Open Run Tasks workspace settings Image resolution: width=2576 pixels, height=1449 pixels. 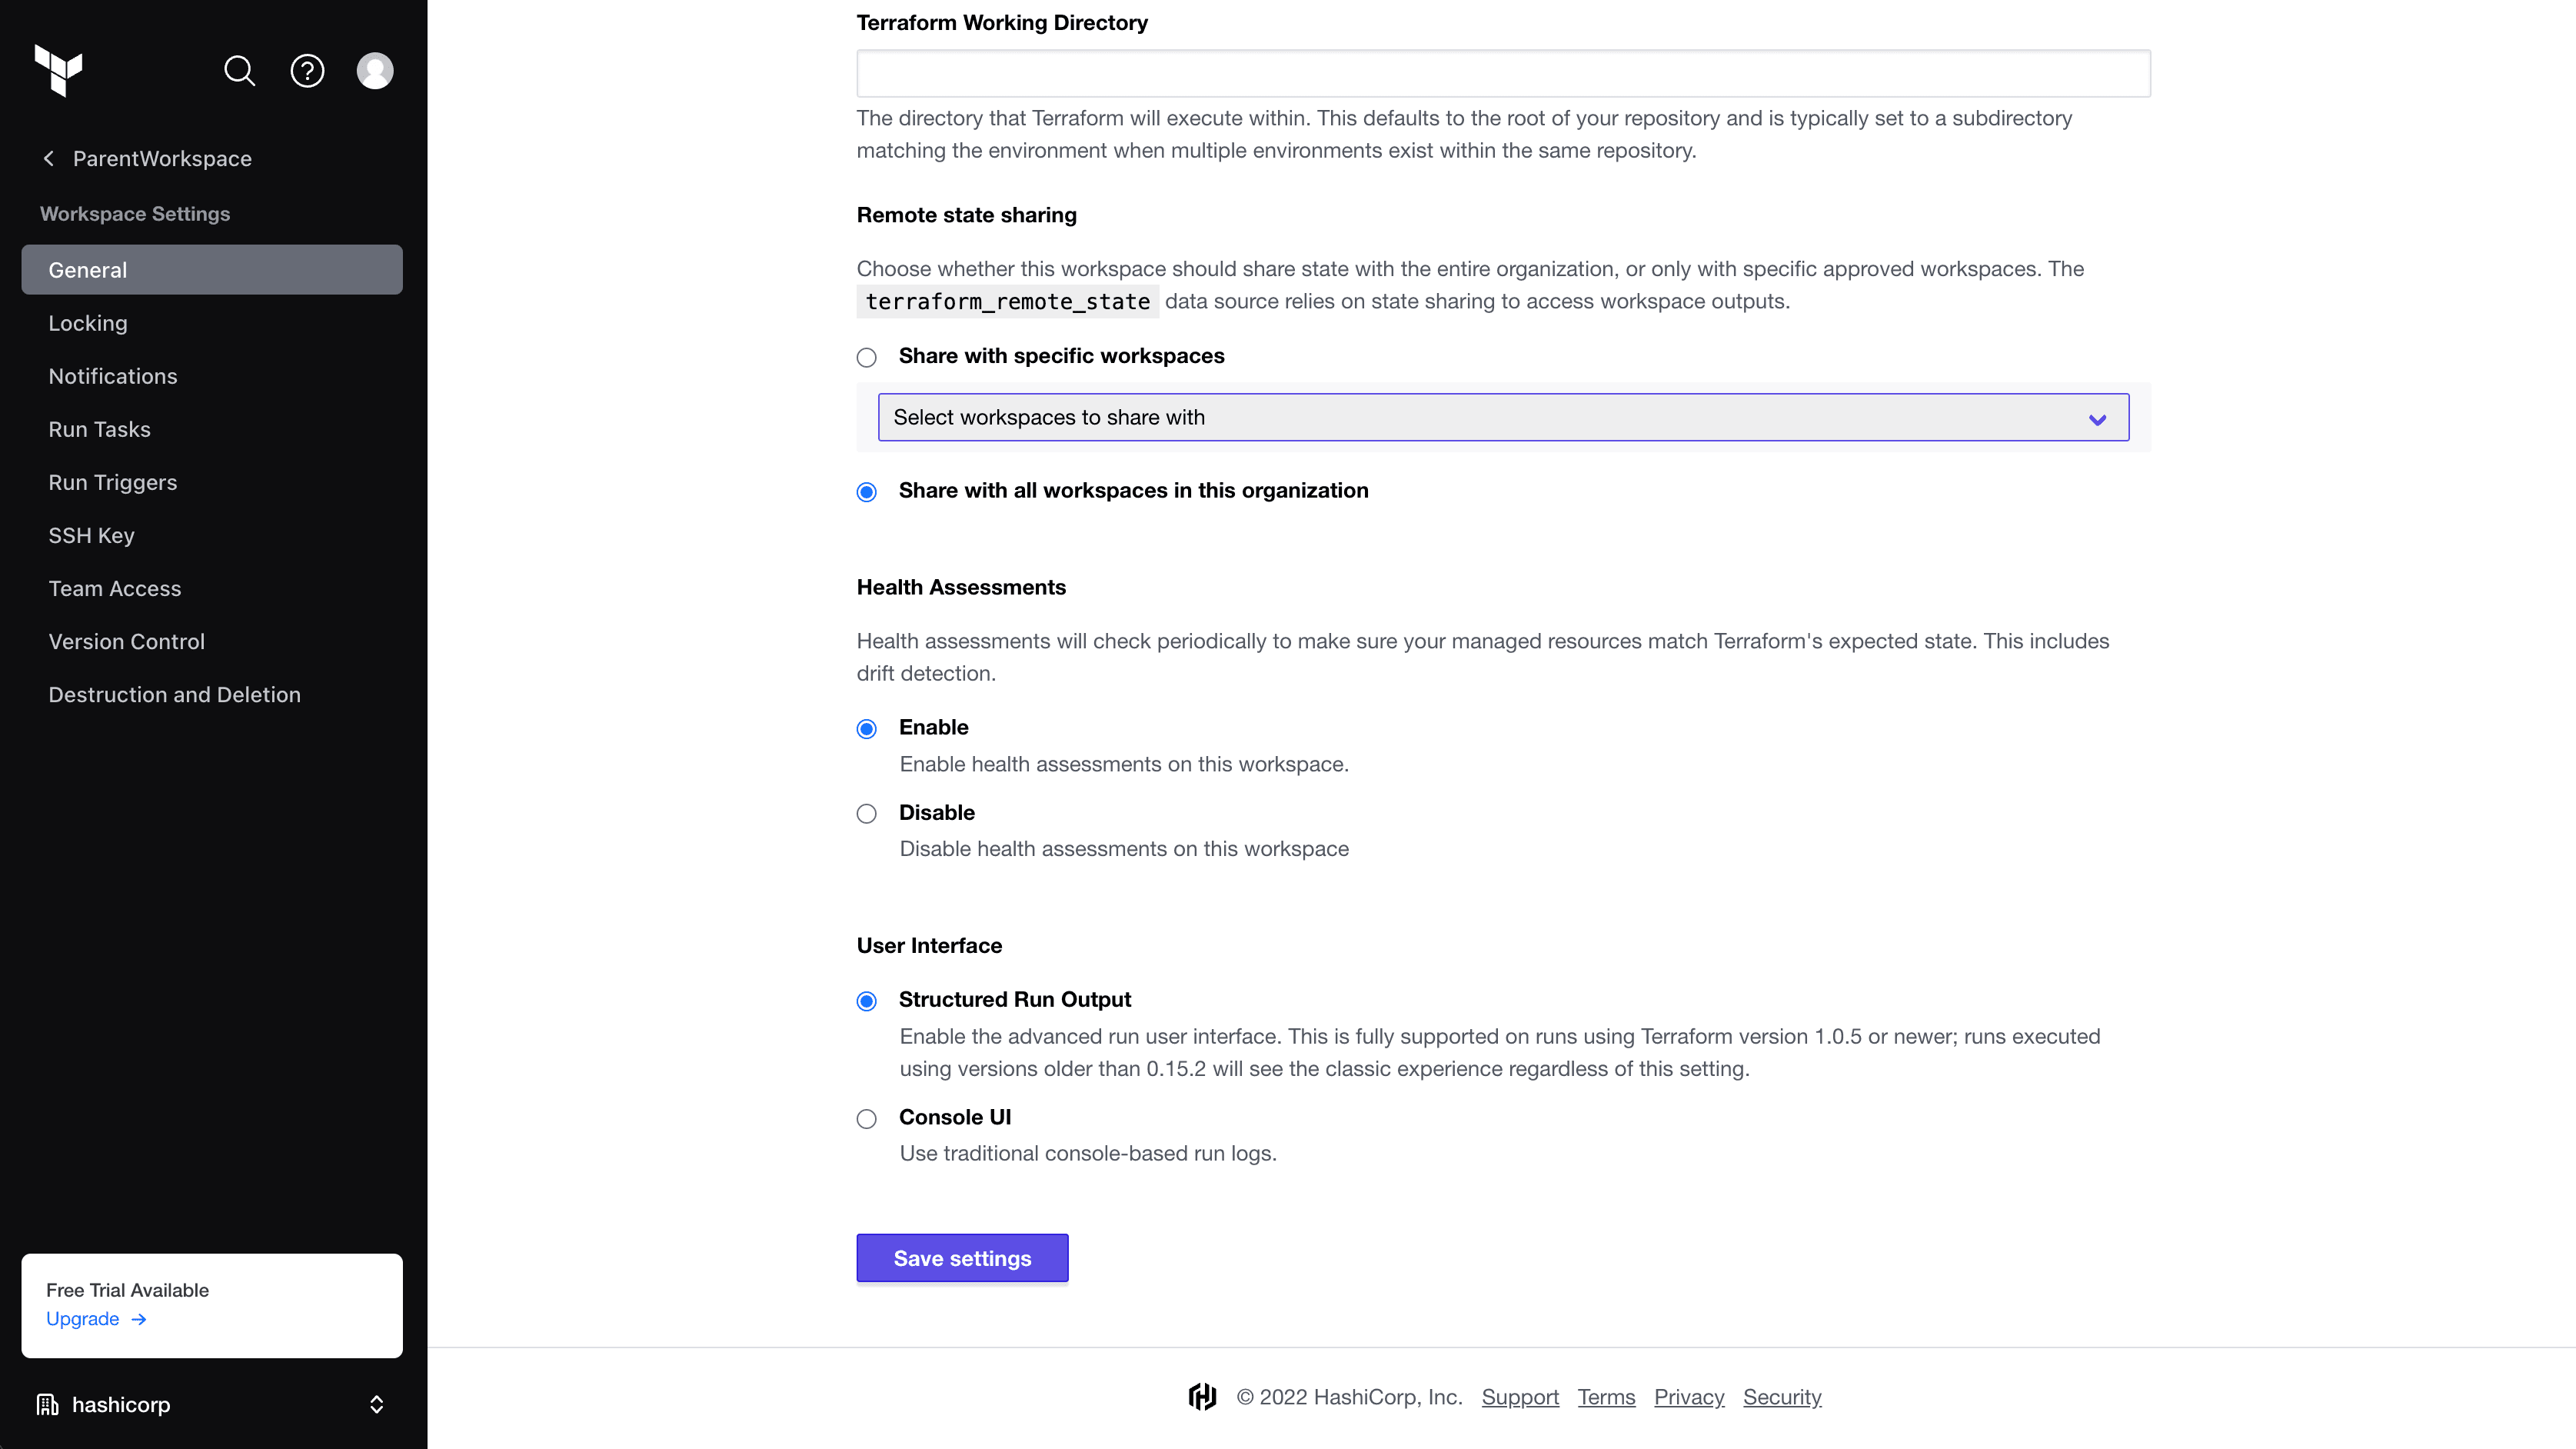(x=99, y=428)
